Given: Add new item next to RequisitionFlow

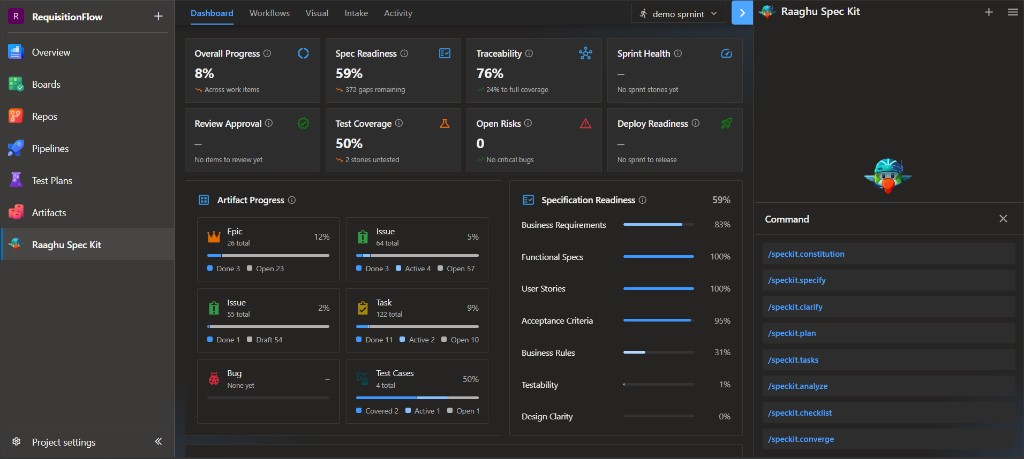Looking at the screenshot, I should point(158,16).
